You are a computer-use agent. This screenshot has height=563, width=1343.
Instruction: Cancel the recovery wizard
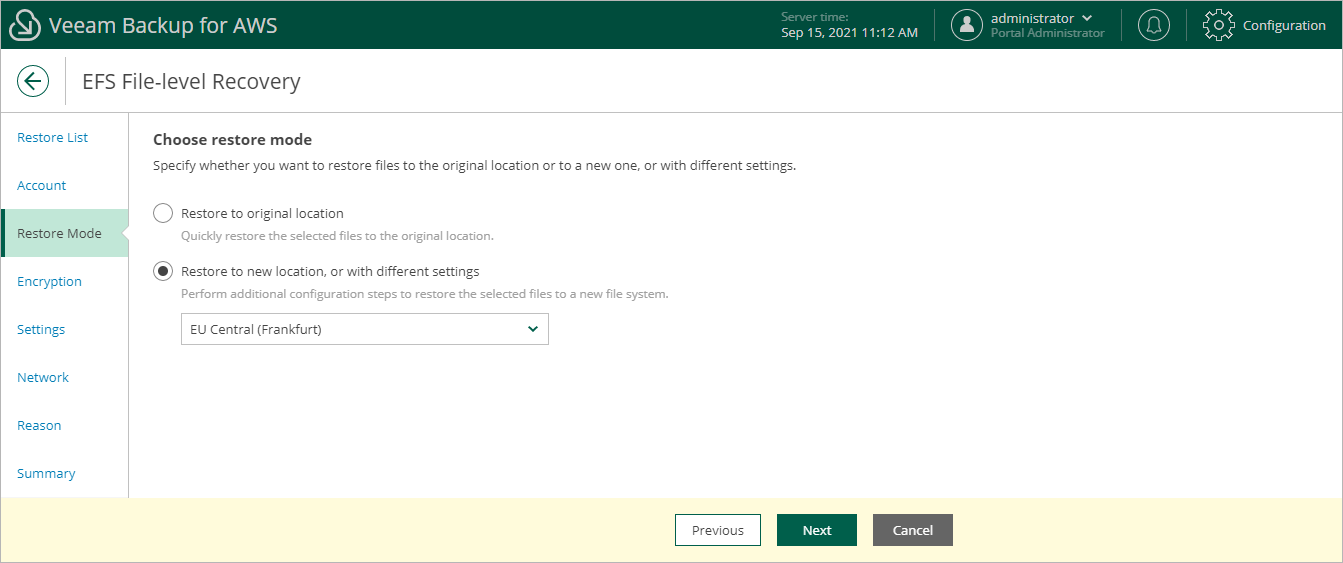point(913,530)
